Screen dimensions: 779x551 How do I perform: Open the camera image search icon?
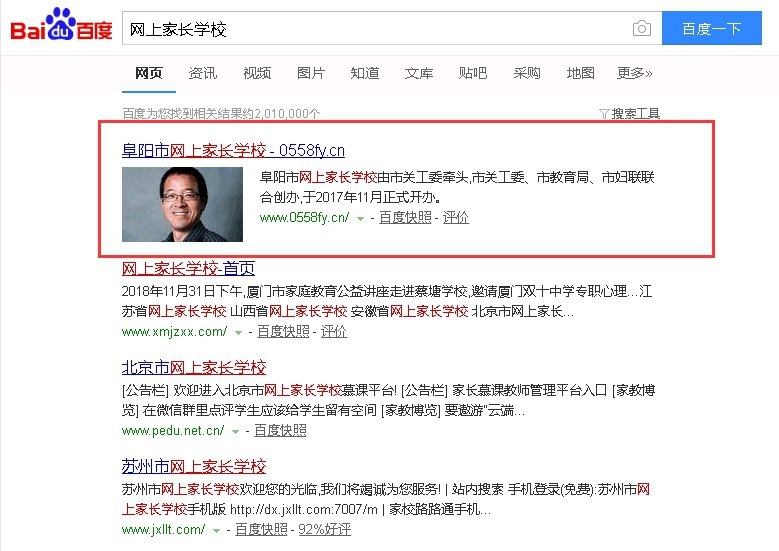click(641, 28)
